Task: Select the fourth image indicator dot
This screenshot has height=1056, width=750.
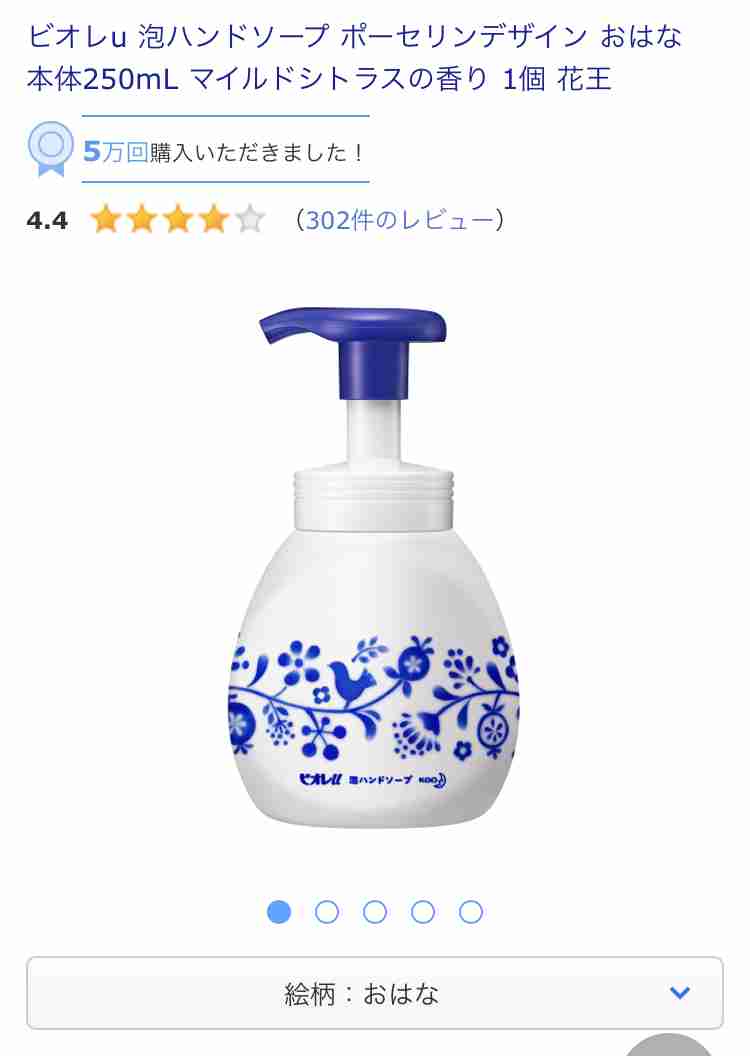Action: pos(423,912)
